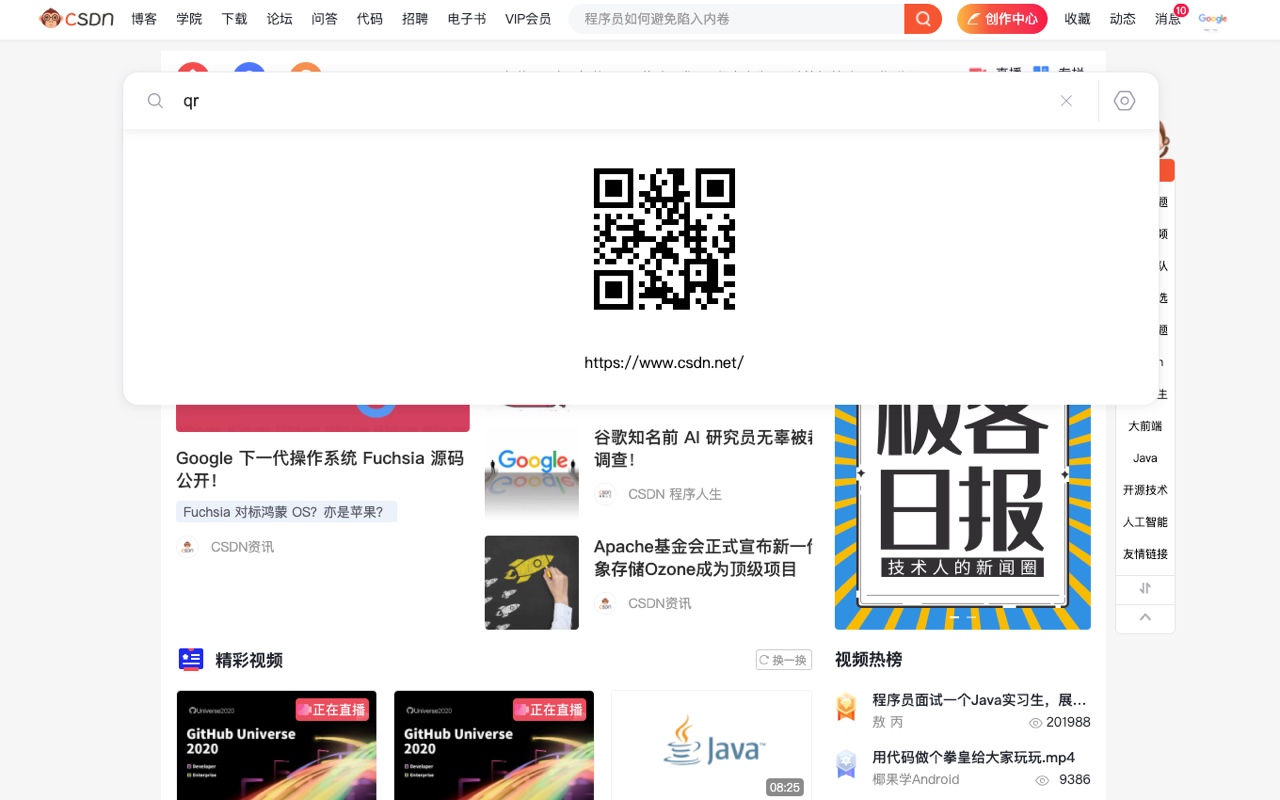The width and height of the screenshot is (1280, 800).
Task: Open the Google Fuchsia article headline
Action: [x=322, y=469]
